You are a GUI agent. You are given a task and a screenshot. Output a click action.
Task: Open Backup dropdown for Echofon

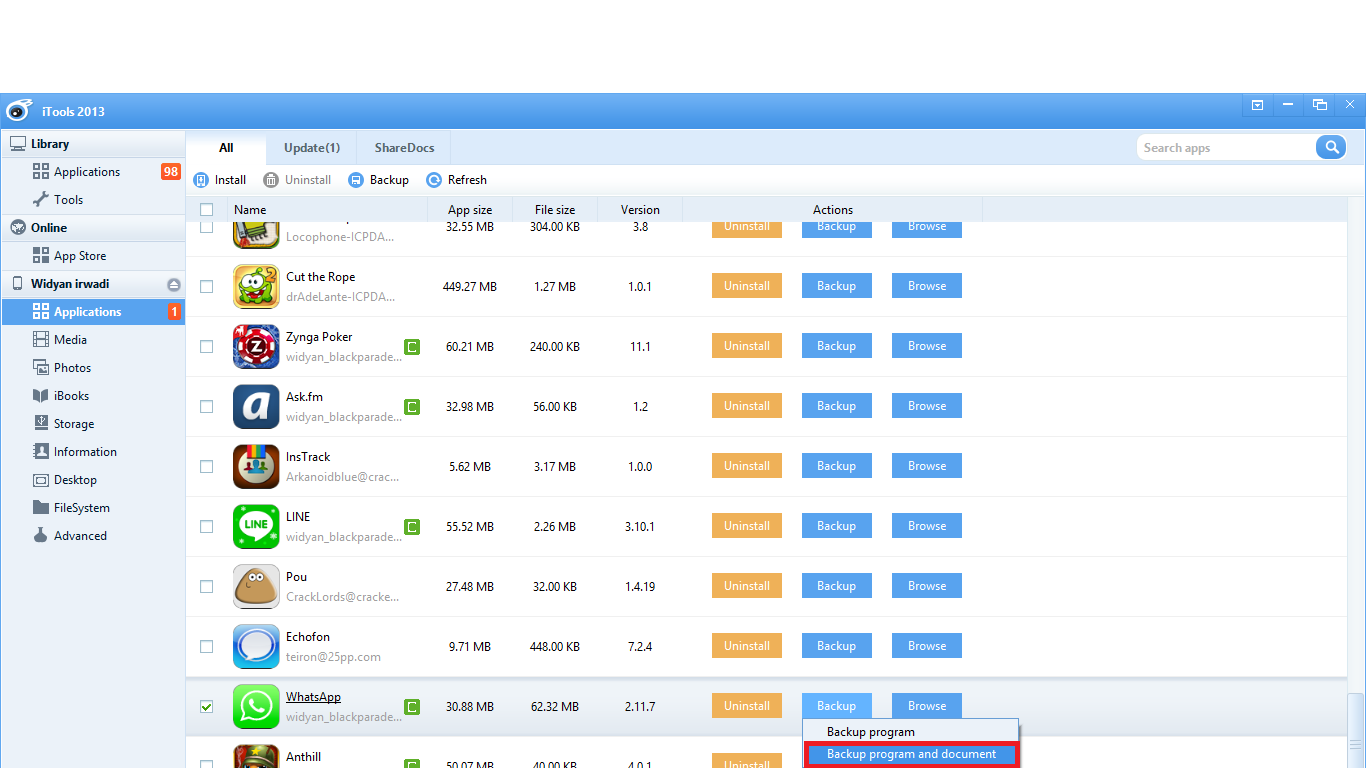point(836,646)
